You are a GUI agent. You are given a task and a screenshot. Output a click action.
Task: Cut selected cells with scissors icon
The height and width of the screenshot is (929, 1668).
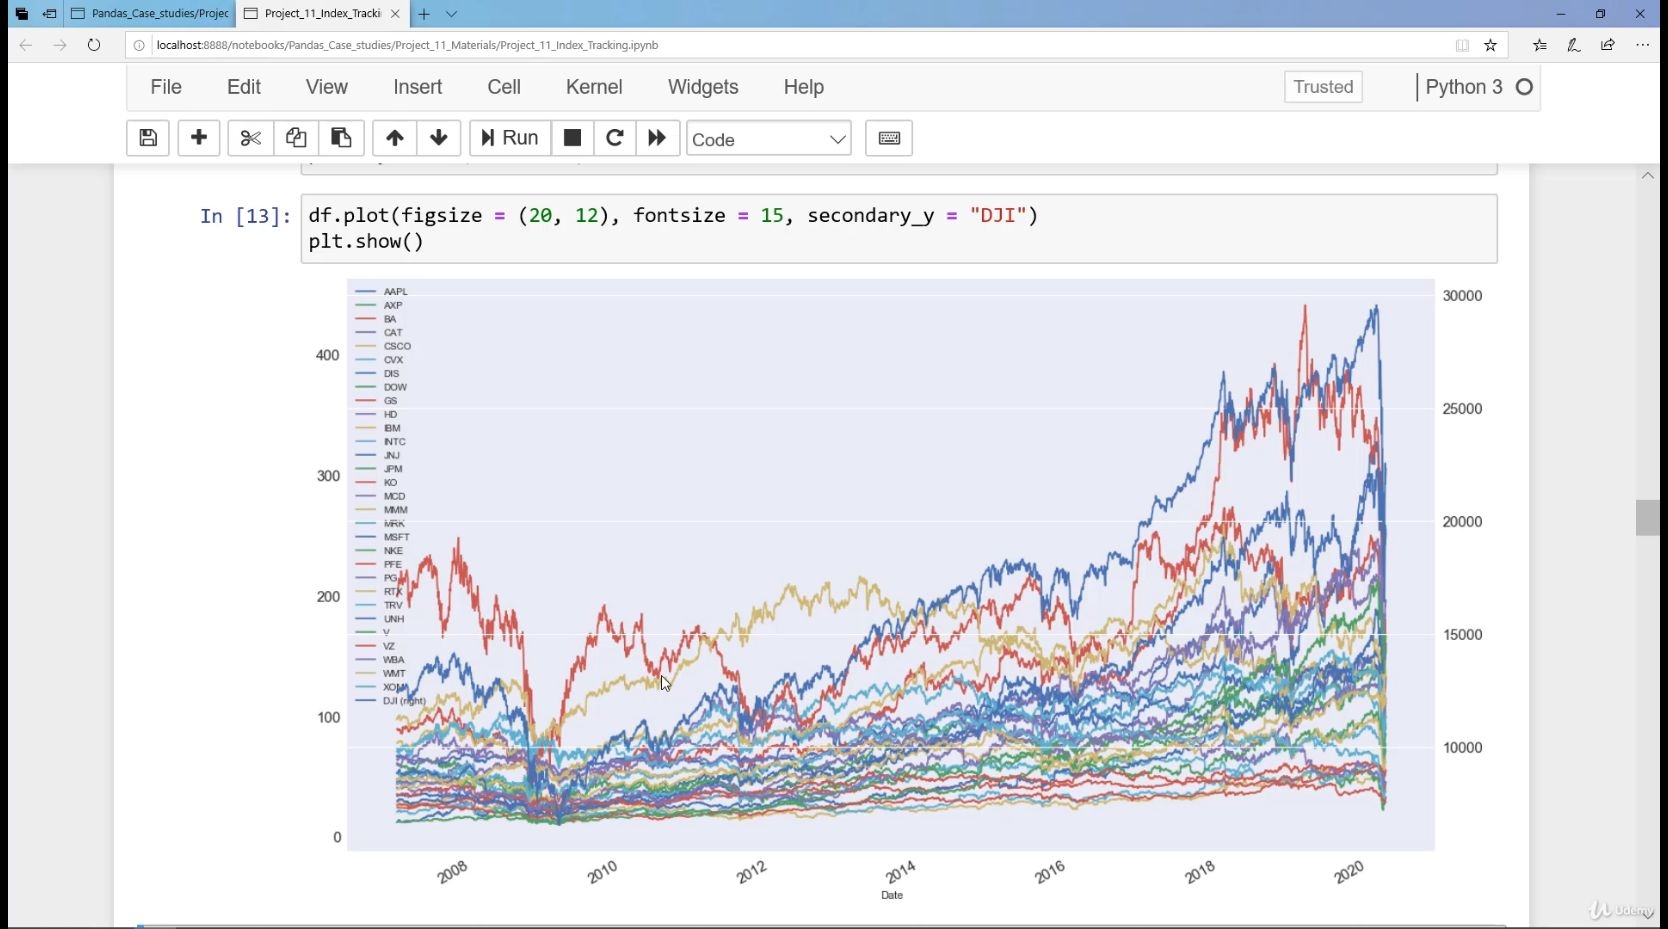(x=250, y=138)
